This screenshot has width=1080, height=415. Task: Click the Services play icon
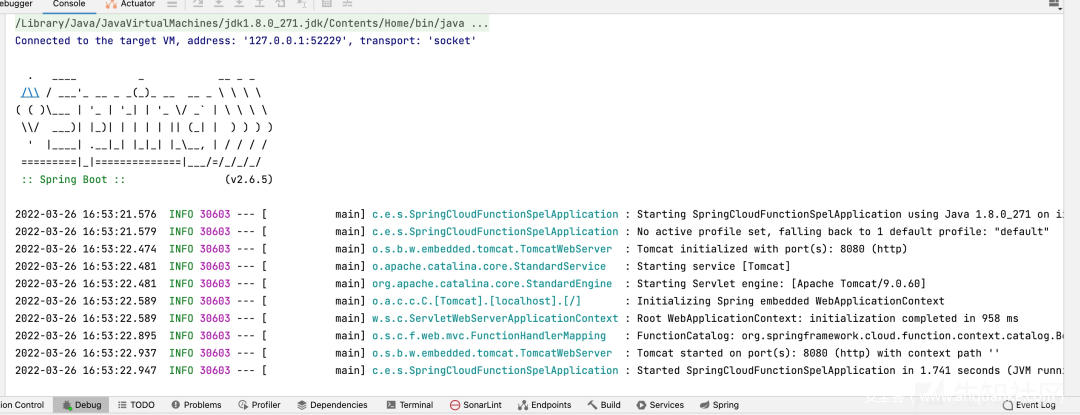click(x=641, y=405)
